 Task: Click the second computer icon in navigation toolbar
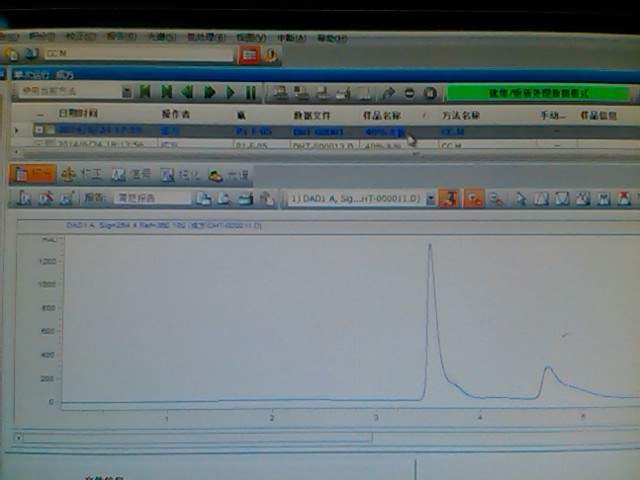[x=302, y=93]
